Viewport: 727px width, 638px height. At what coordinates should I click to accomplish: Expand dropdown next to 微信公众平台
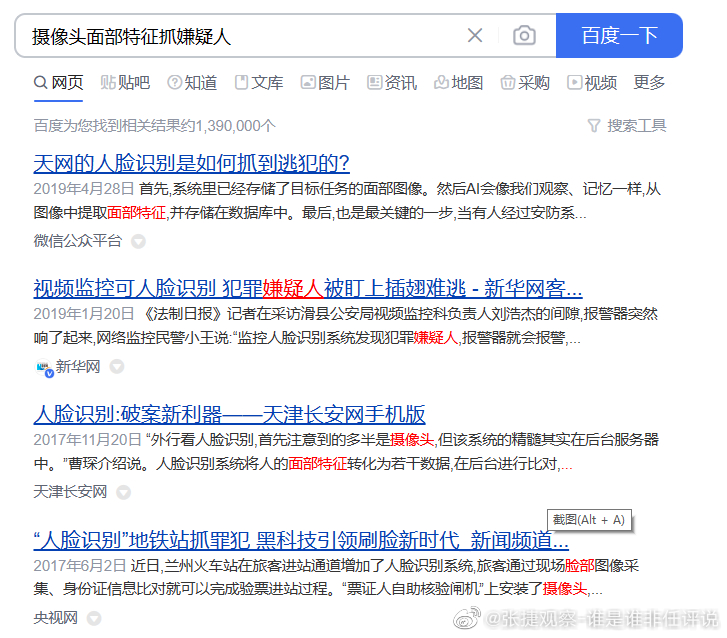[x=138, y=242]
